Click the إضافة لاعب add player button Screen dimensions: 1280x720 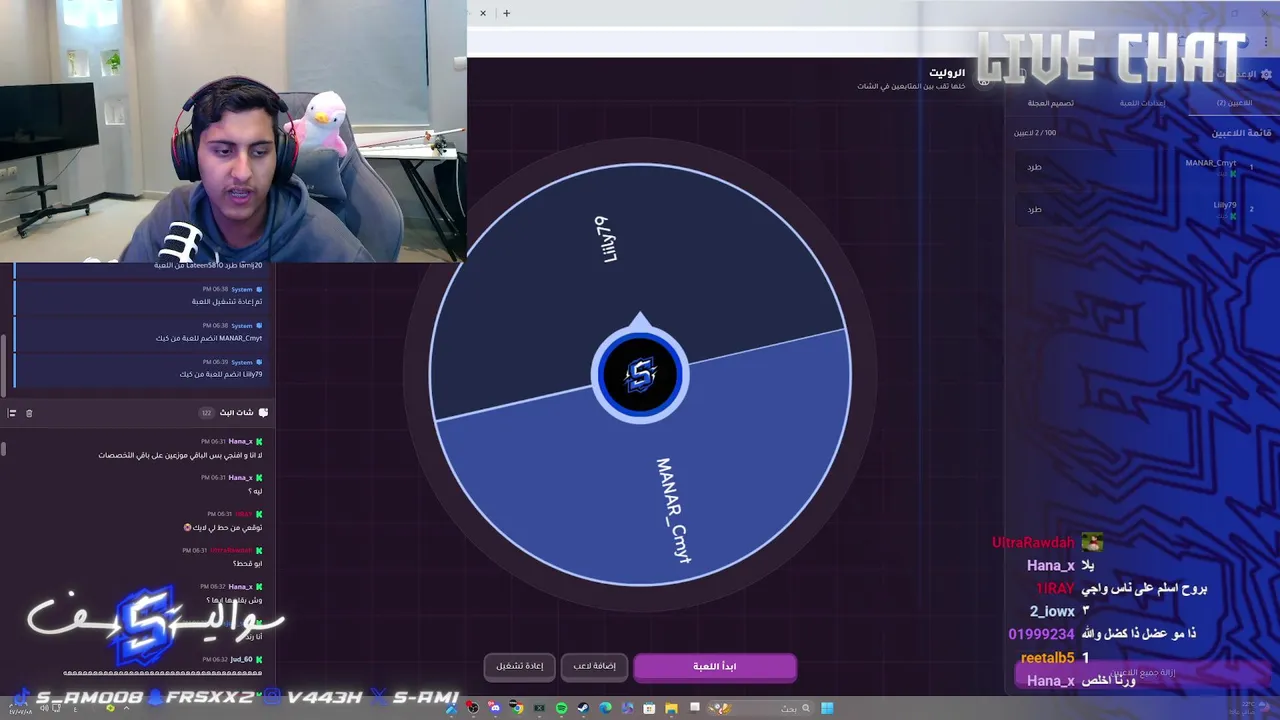click(594, 666)
